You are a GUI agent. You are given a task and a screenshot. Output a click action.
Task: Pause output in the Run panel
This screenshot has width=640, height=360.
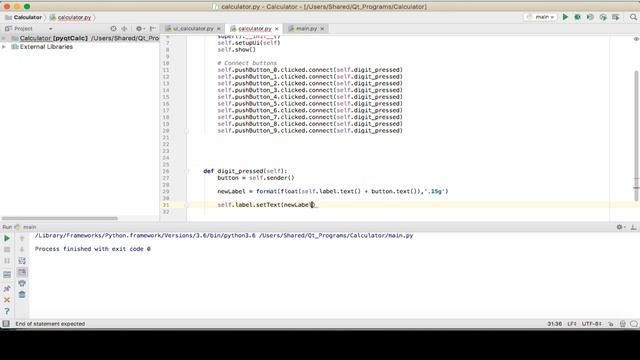coord(7,261)
